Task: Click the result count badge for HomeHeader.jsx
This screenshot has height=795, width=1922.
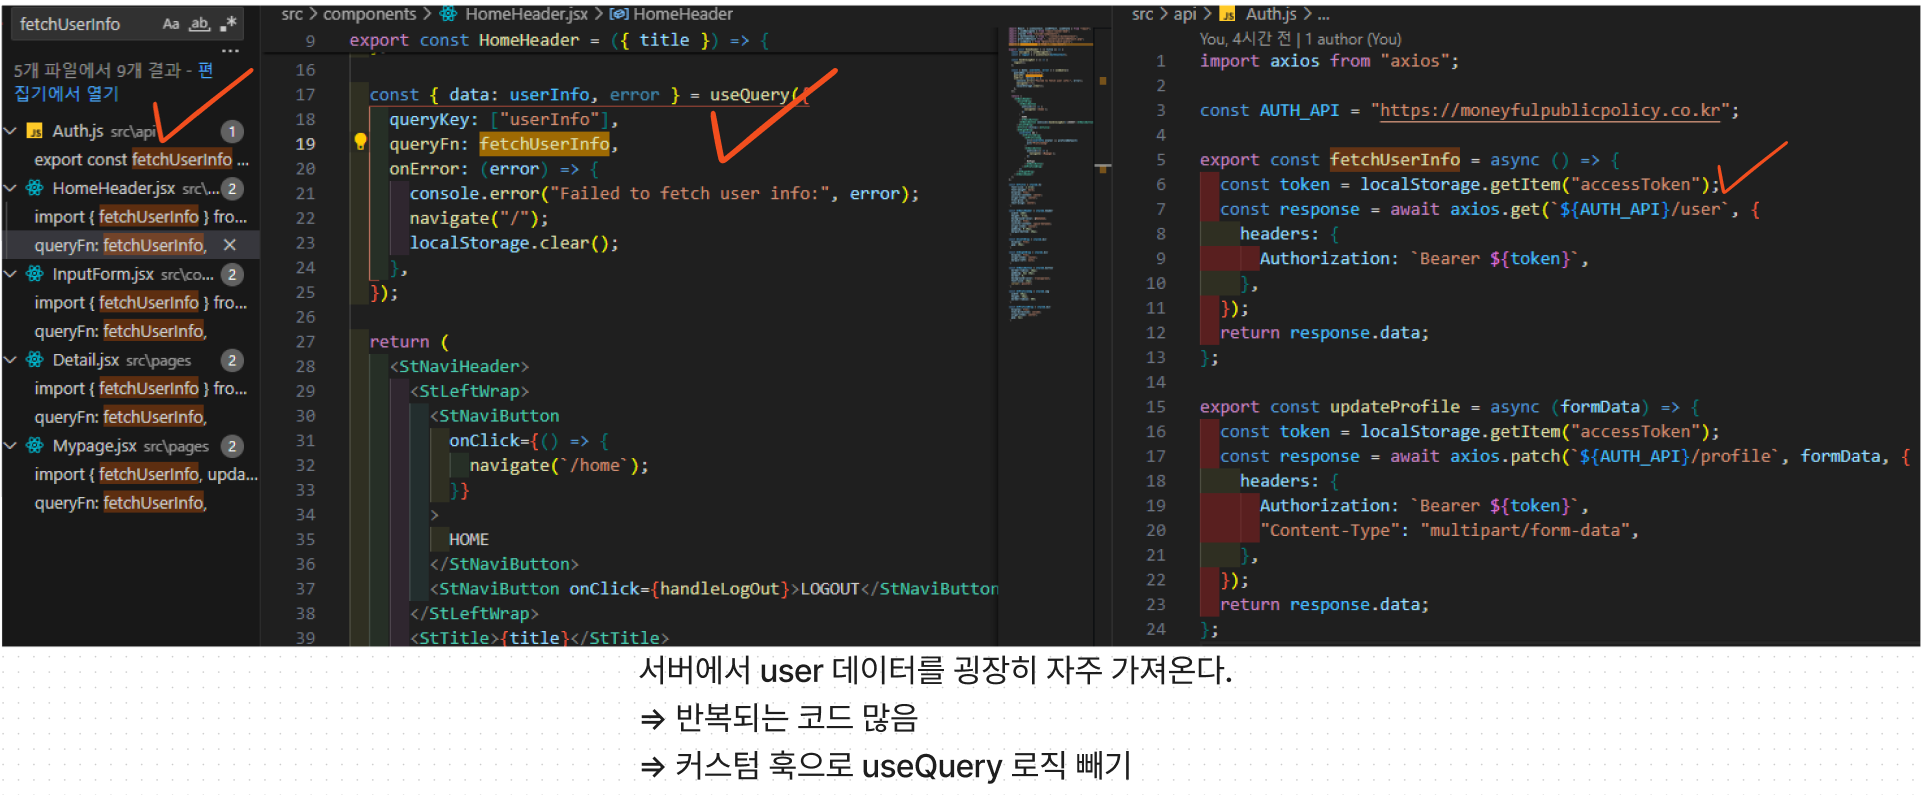Action: [x=232, y=188]
